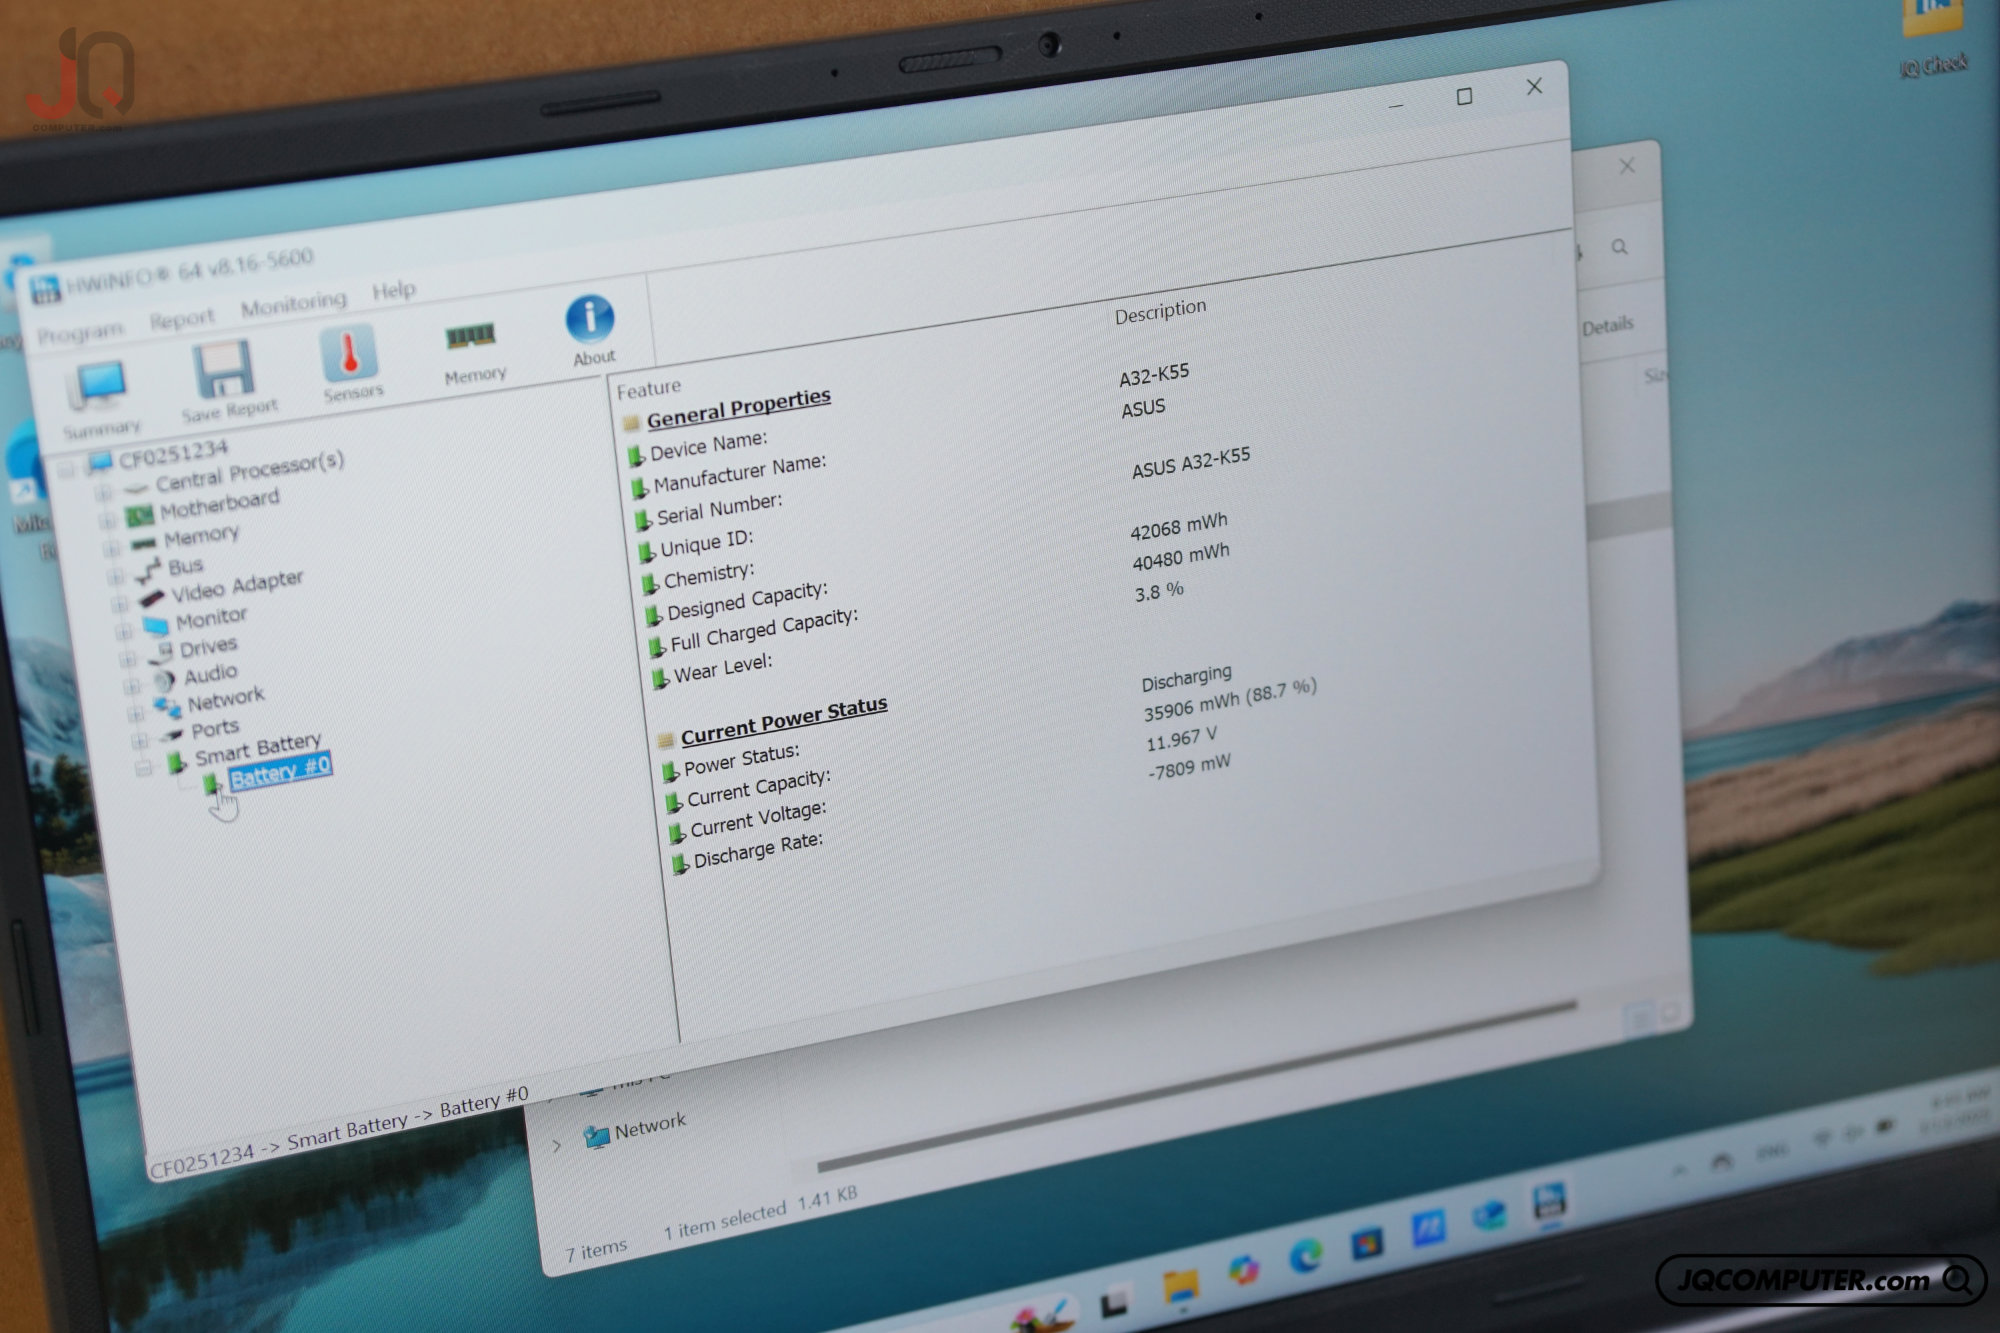Click the Network computers icon in HWiNFO tree
This screenshot has width=2000, height=1333.
(x=167, y=707)
